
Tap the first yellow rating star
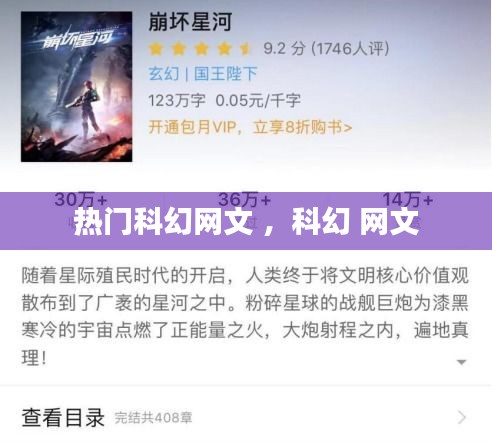tap(156, 49)
